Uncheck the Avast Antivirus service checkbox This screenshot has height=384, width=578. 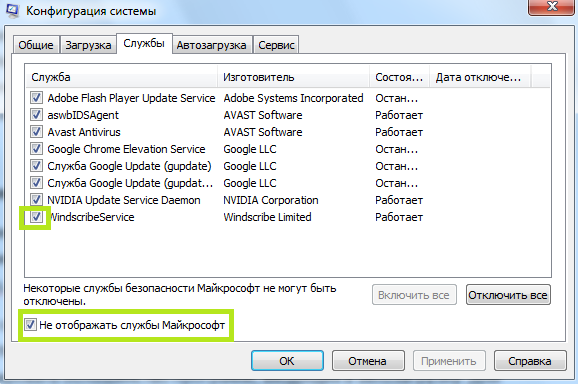click(36, 132)
